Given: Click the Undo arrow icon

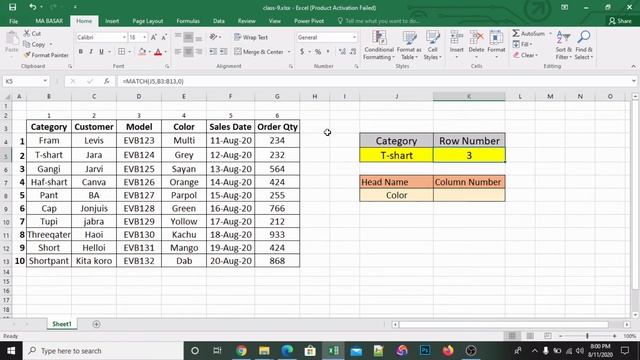Looking at the screenshot, I should 32,7.
